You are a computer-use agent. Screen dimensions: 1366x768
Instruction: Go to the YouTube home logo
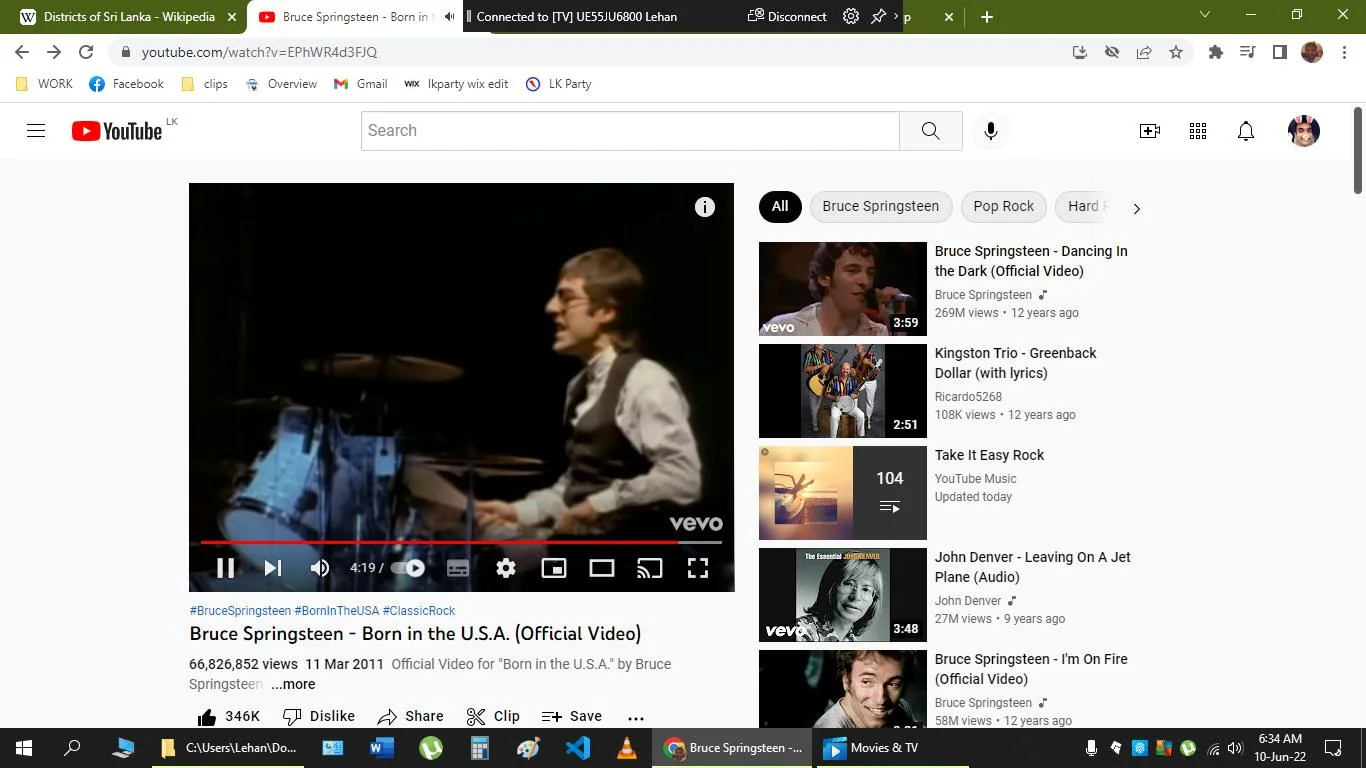[117, 131]
